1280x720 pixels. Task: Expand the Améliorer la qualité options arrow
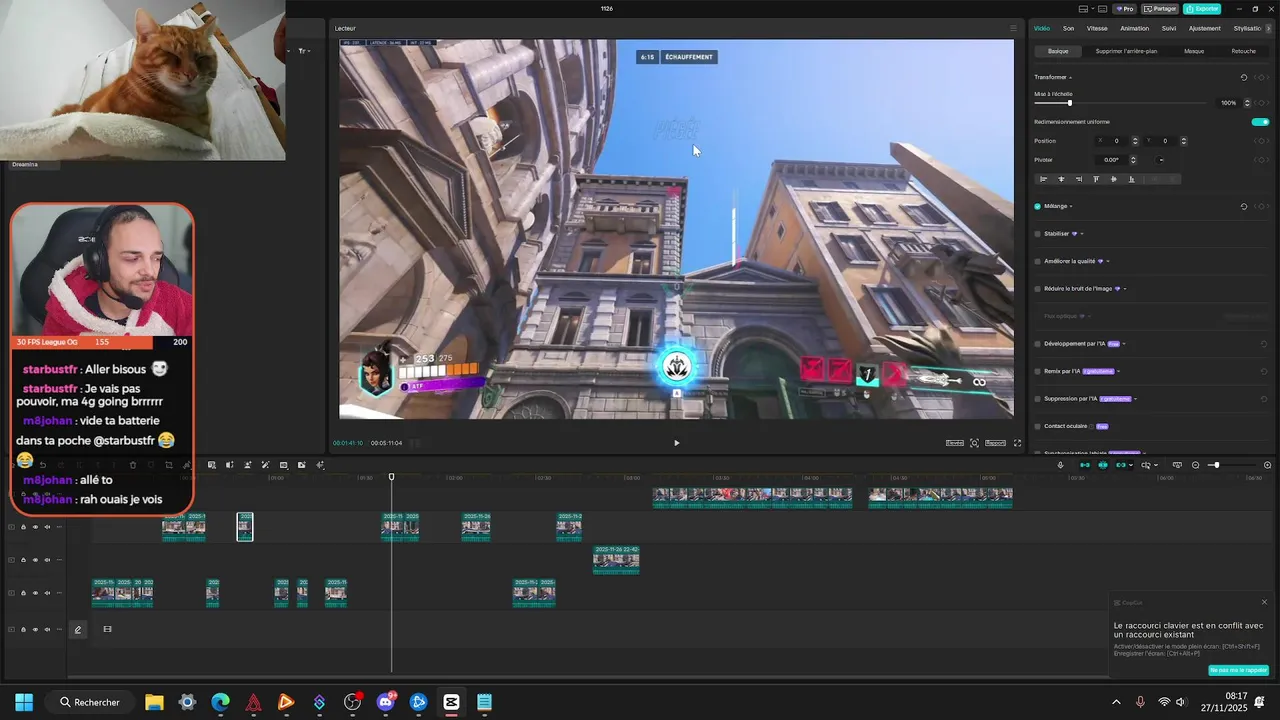pos(1108,261)
